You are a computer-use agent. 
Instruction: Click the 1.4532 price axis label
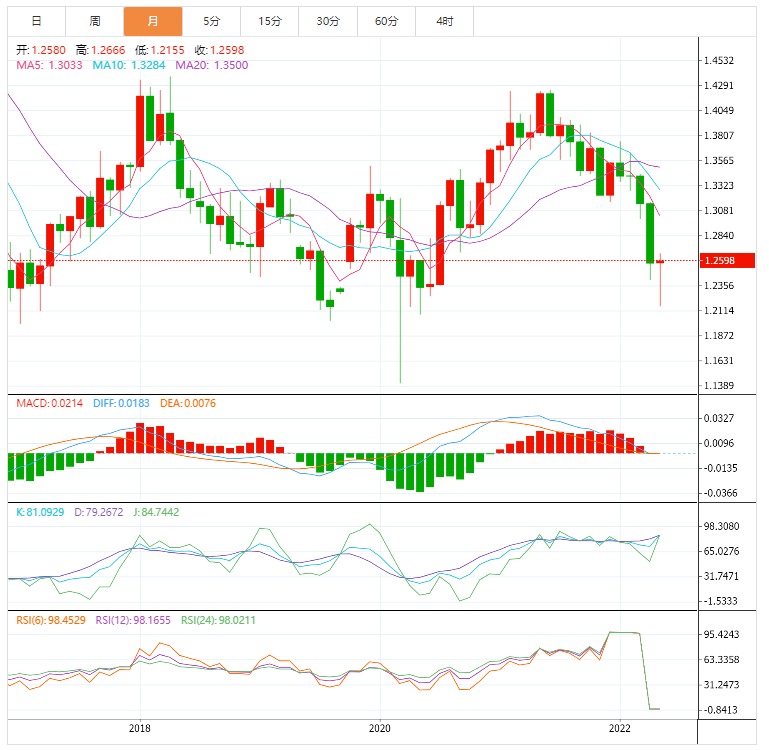point(719,61)
